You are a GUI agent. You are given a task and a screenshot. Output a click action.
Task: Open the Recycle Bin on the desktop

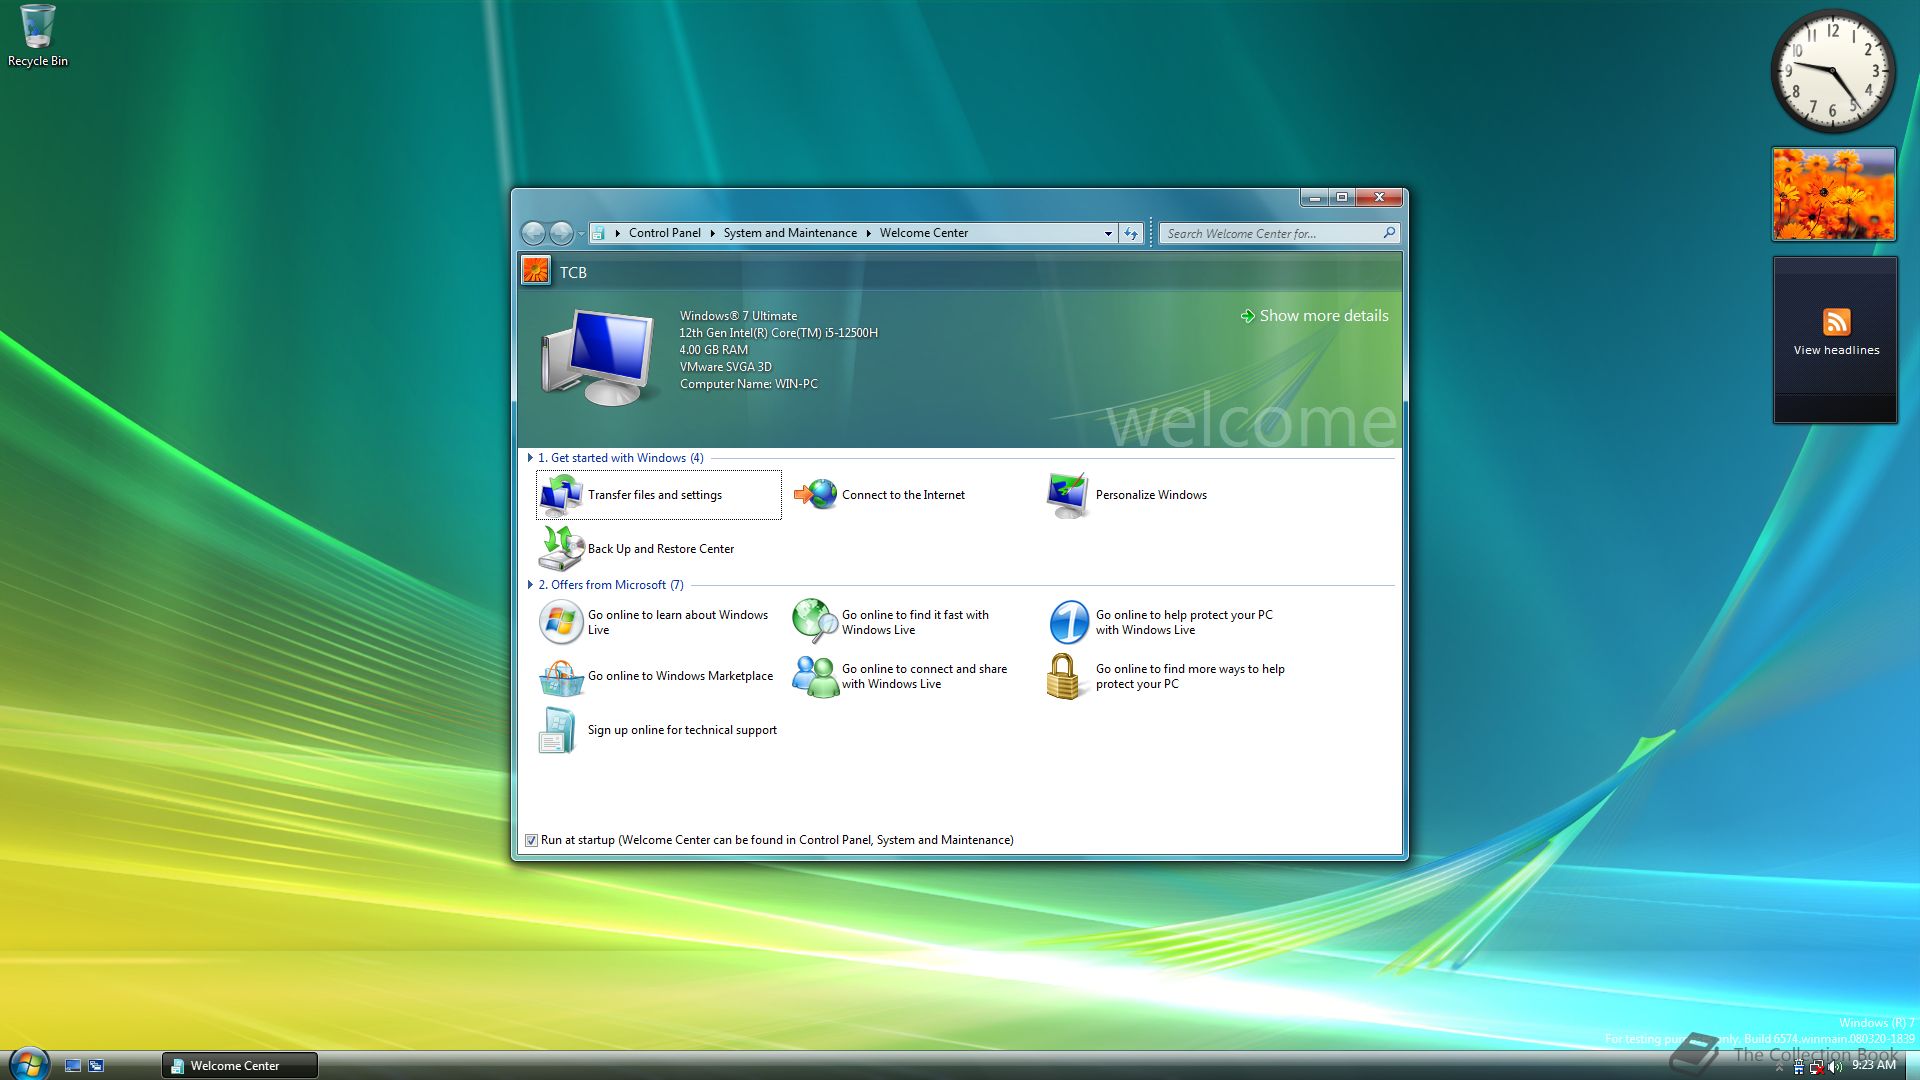tap(38, 36)
